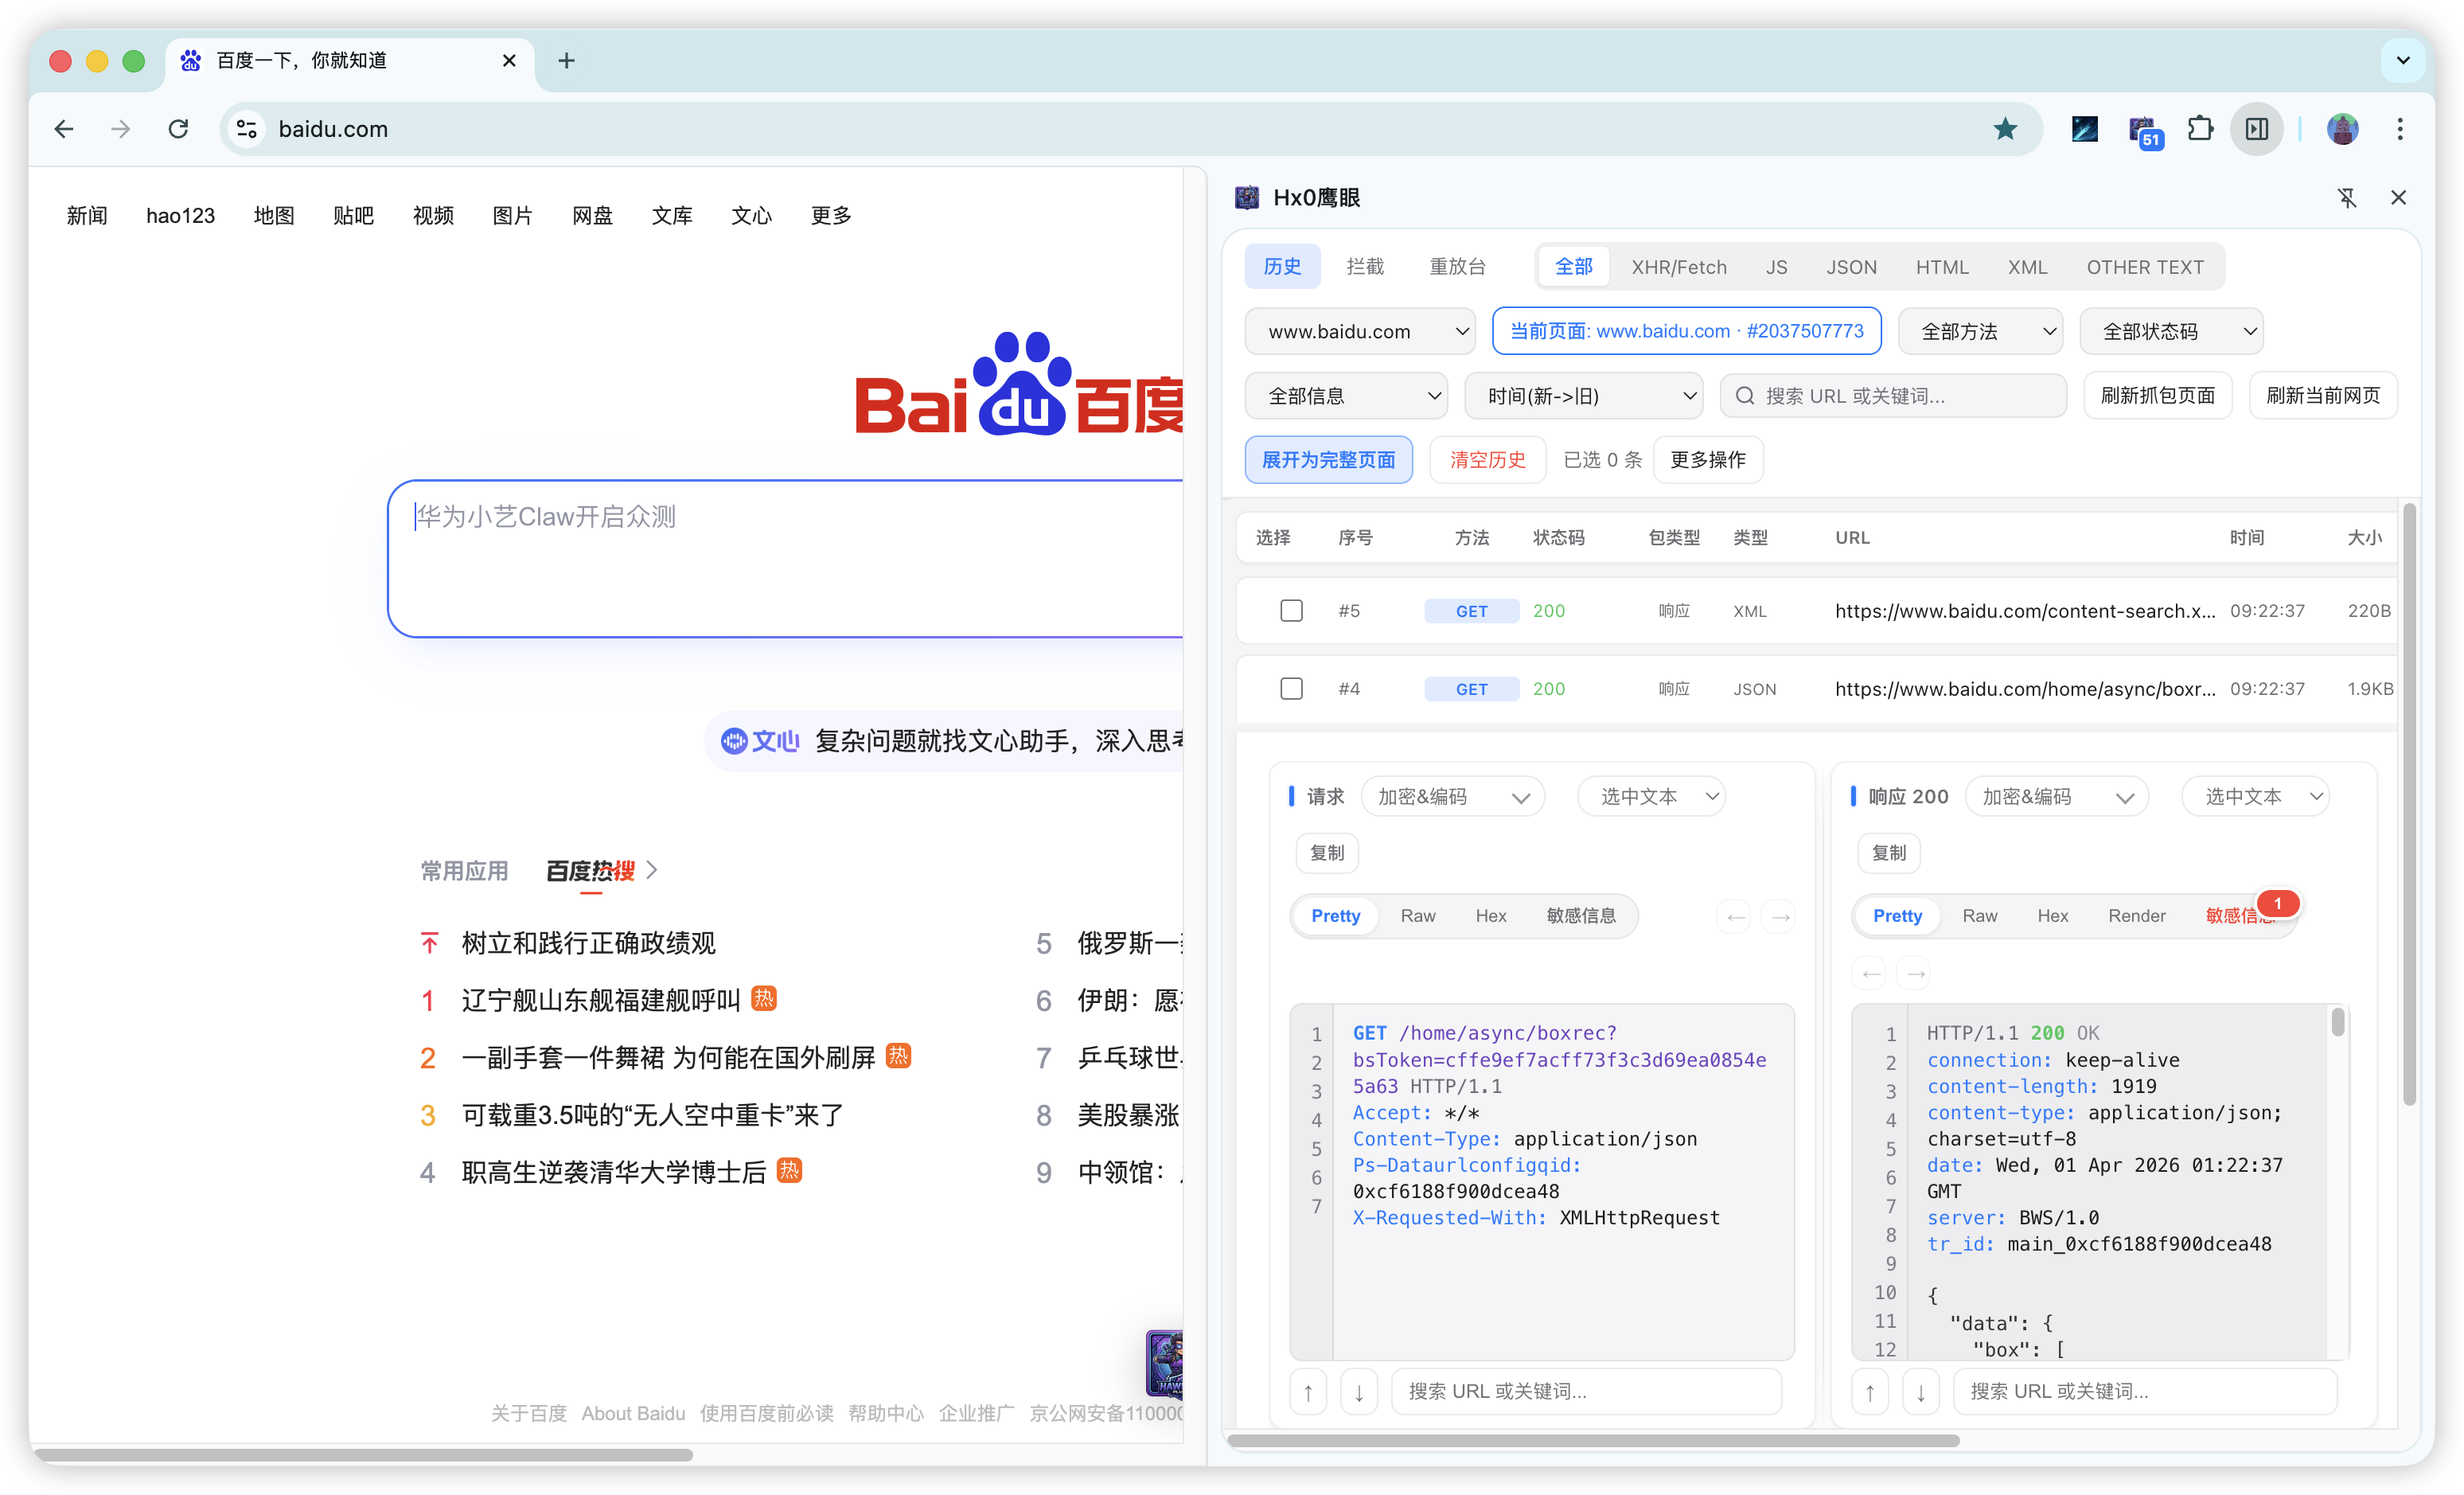Open the 时间(新->旧) sort dropdown
This screenshot has height=1495, width=2464.
[x=1584, y=396]
